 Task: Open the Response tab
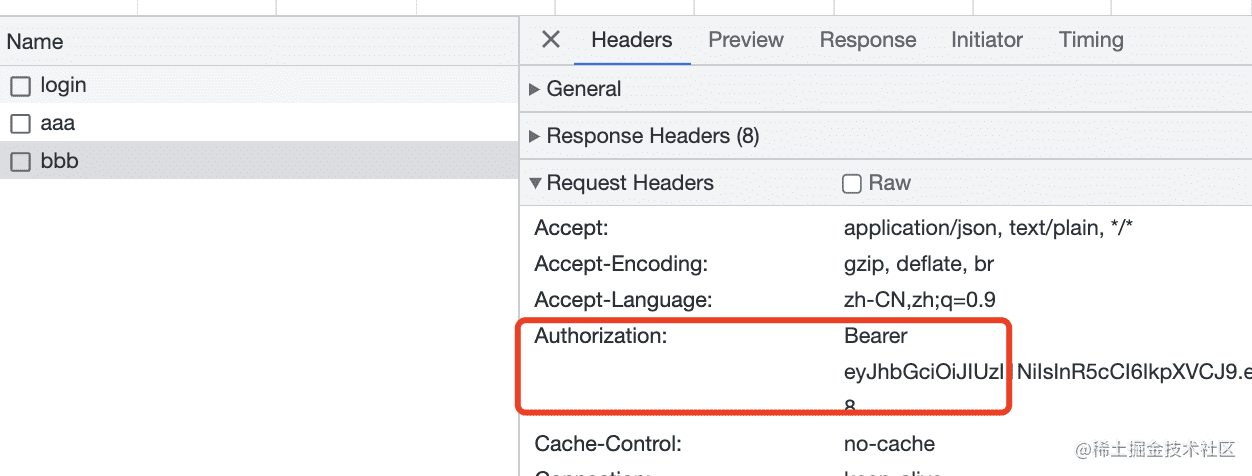coord(867,40)
